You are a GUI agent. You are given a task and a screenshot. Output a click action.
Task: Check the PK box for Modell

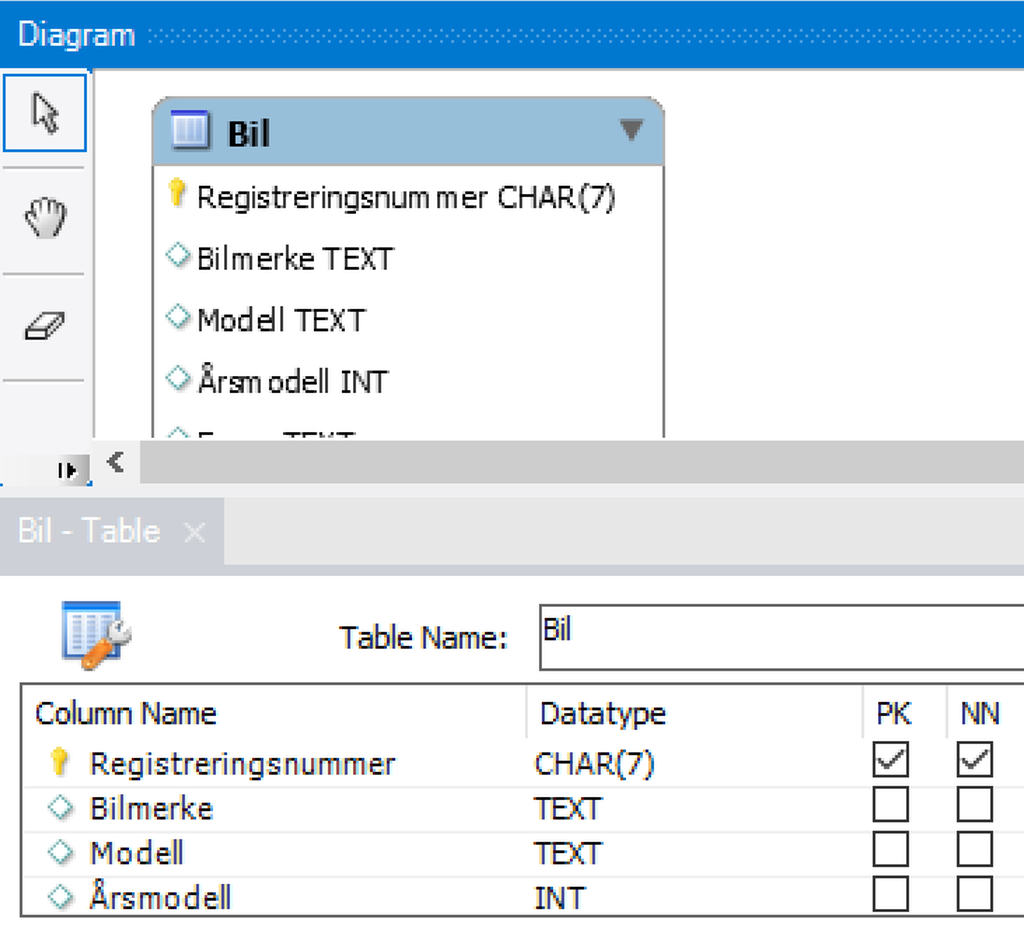click(890, 851)
